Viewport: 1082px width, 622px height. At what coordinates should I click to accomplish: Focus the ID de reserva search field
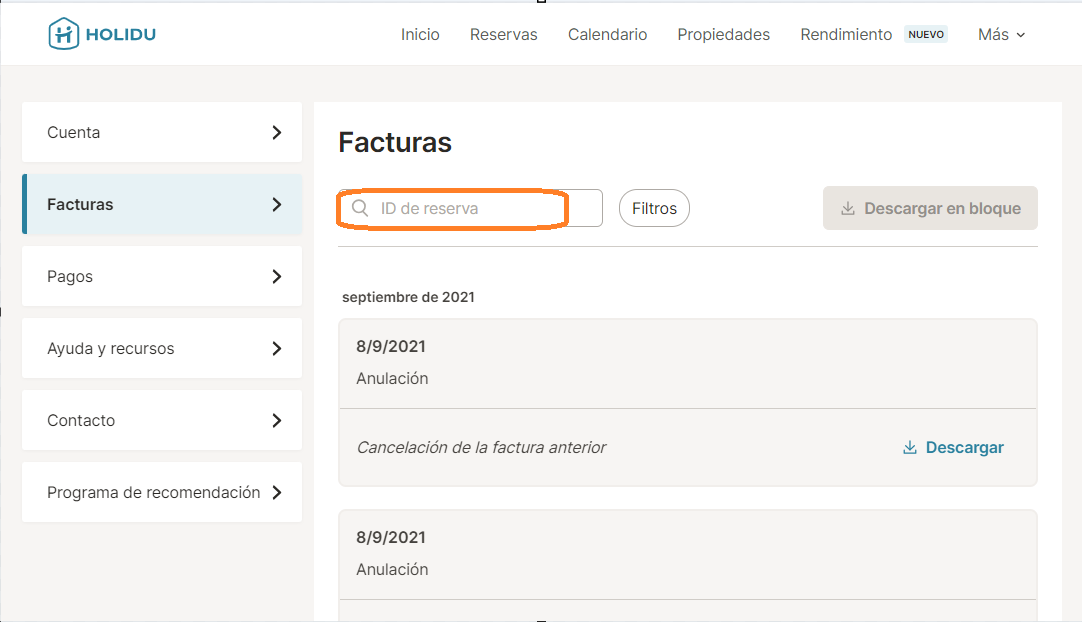(x=480, y=208)
